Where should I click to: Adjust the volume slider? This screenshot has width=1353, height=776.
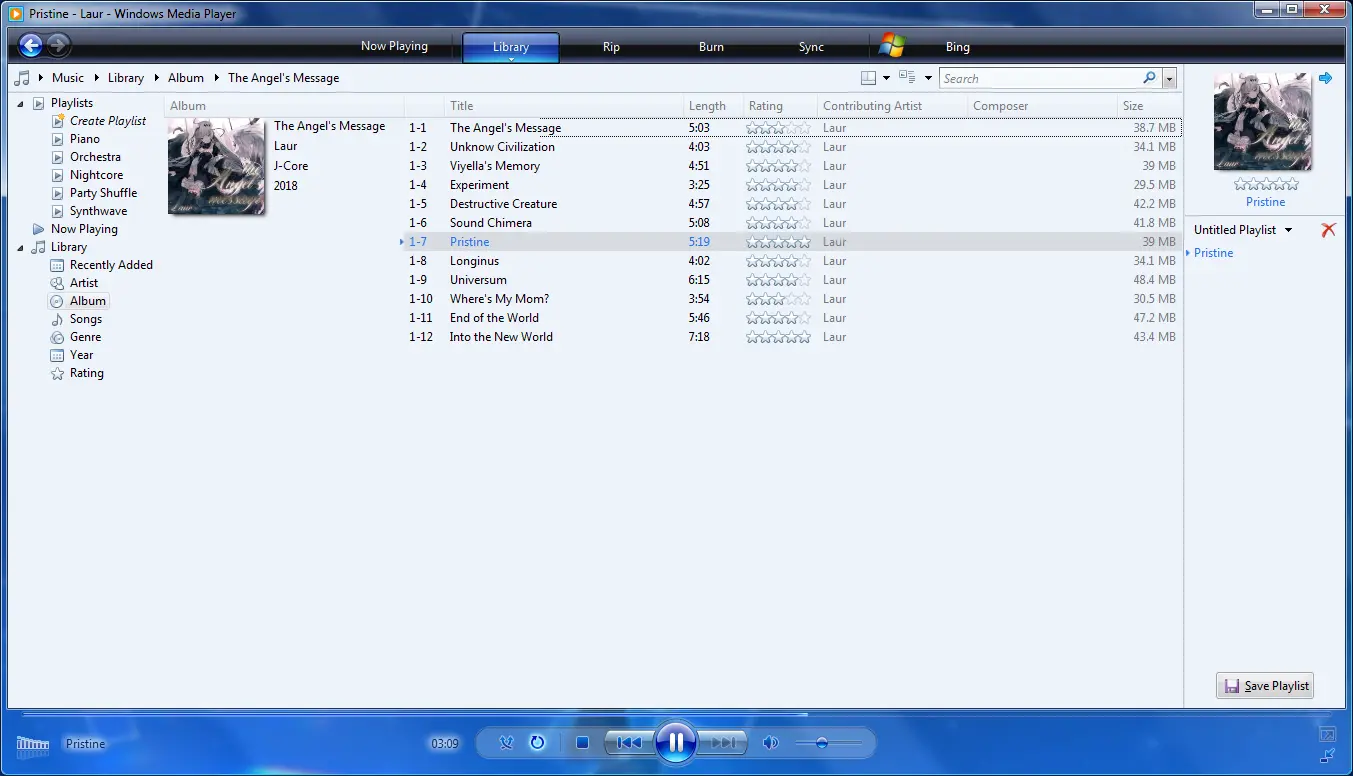828,743
